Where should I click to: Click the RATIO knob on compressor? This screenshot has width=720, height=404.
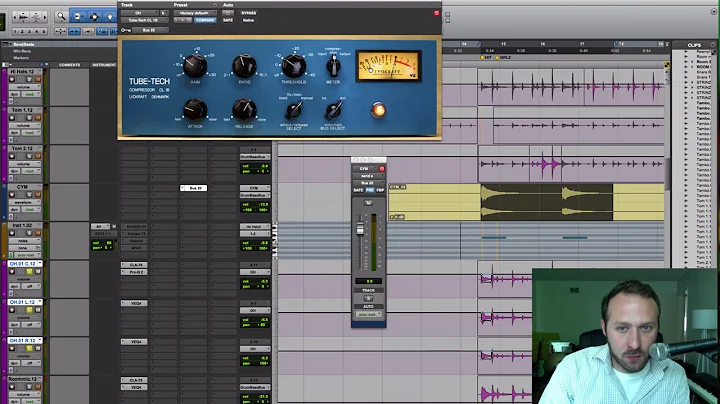[244, 66]
